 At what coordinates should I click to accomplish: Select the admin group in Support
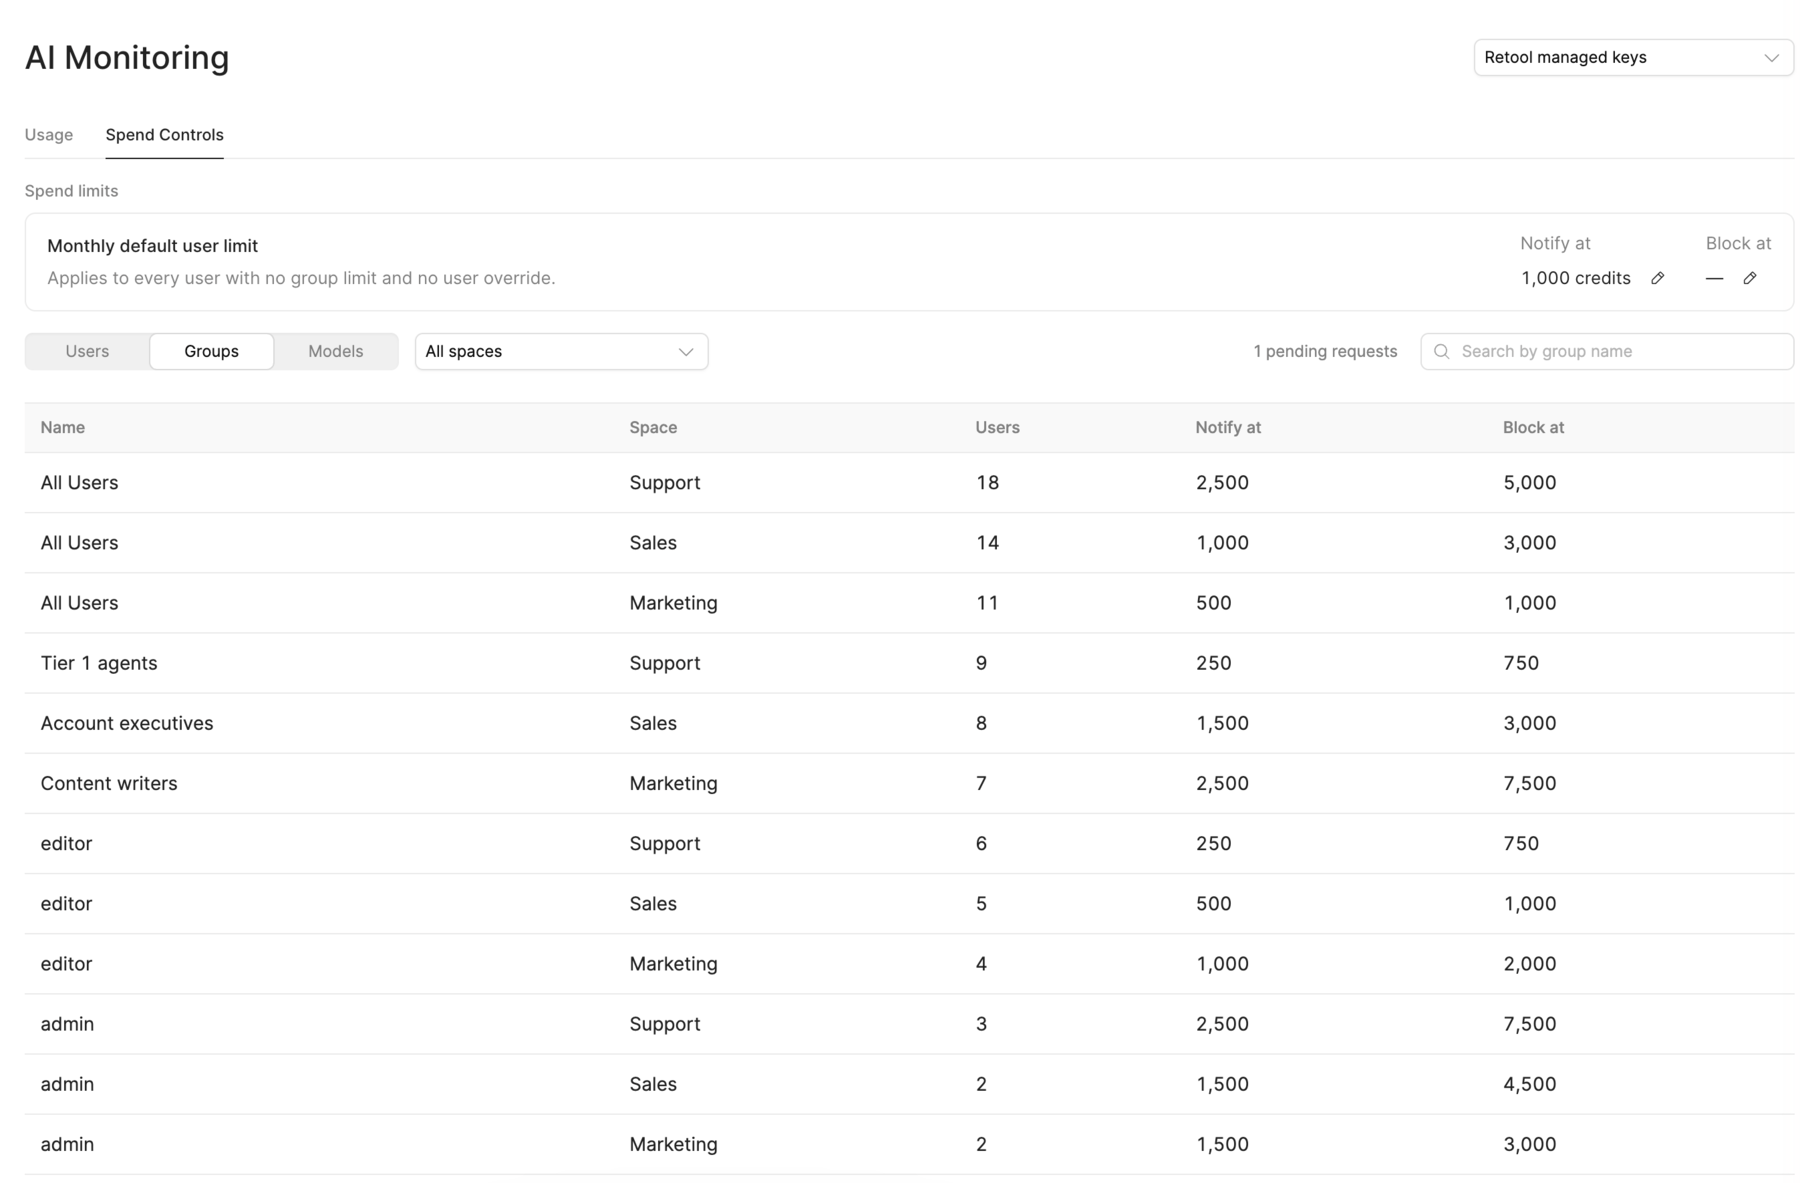[x=67, y=1023]
